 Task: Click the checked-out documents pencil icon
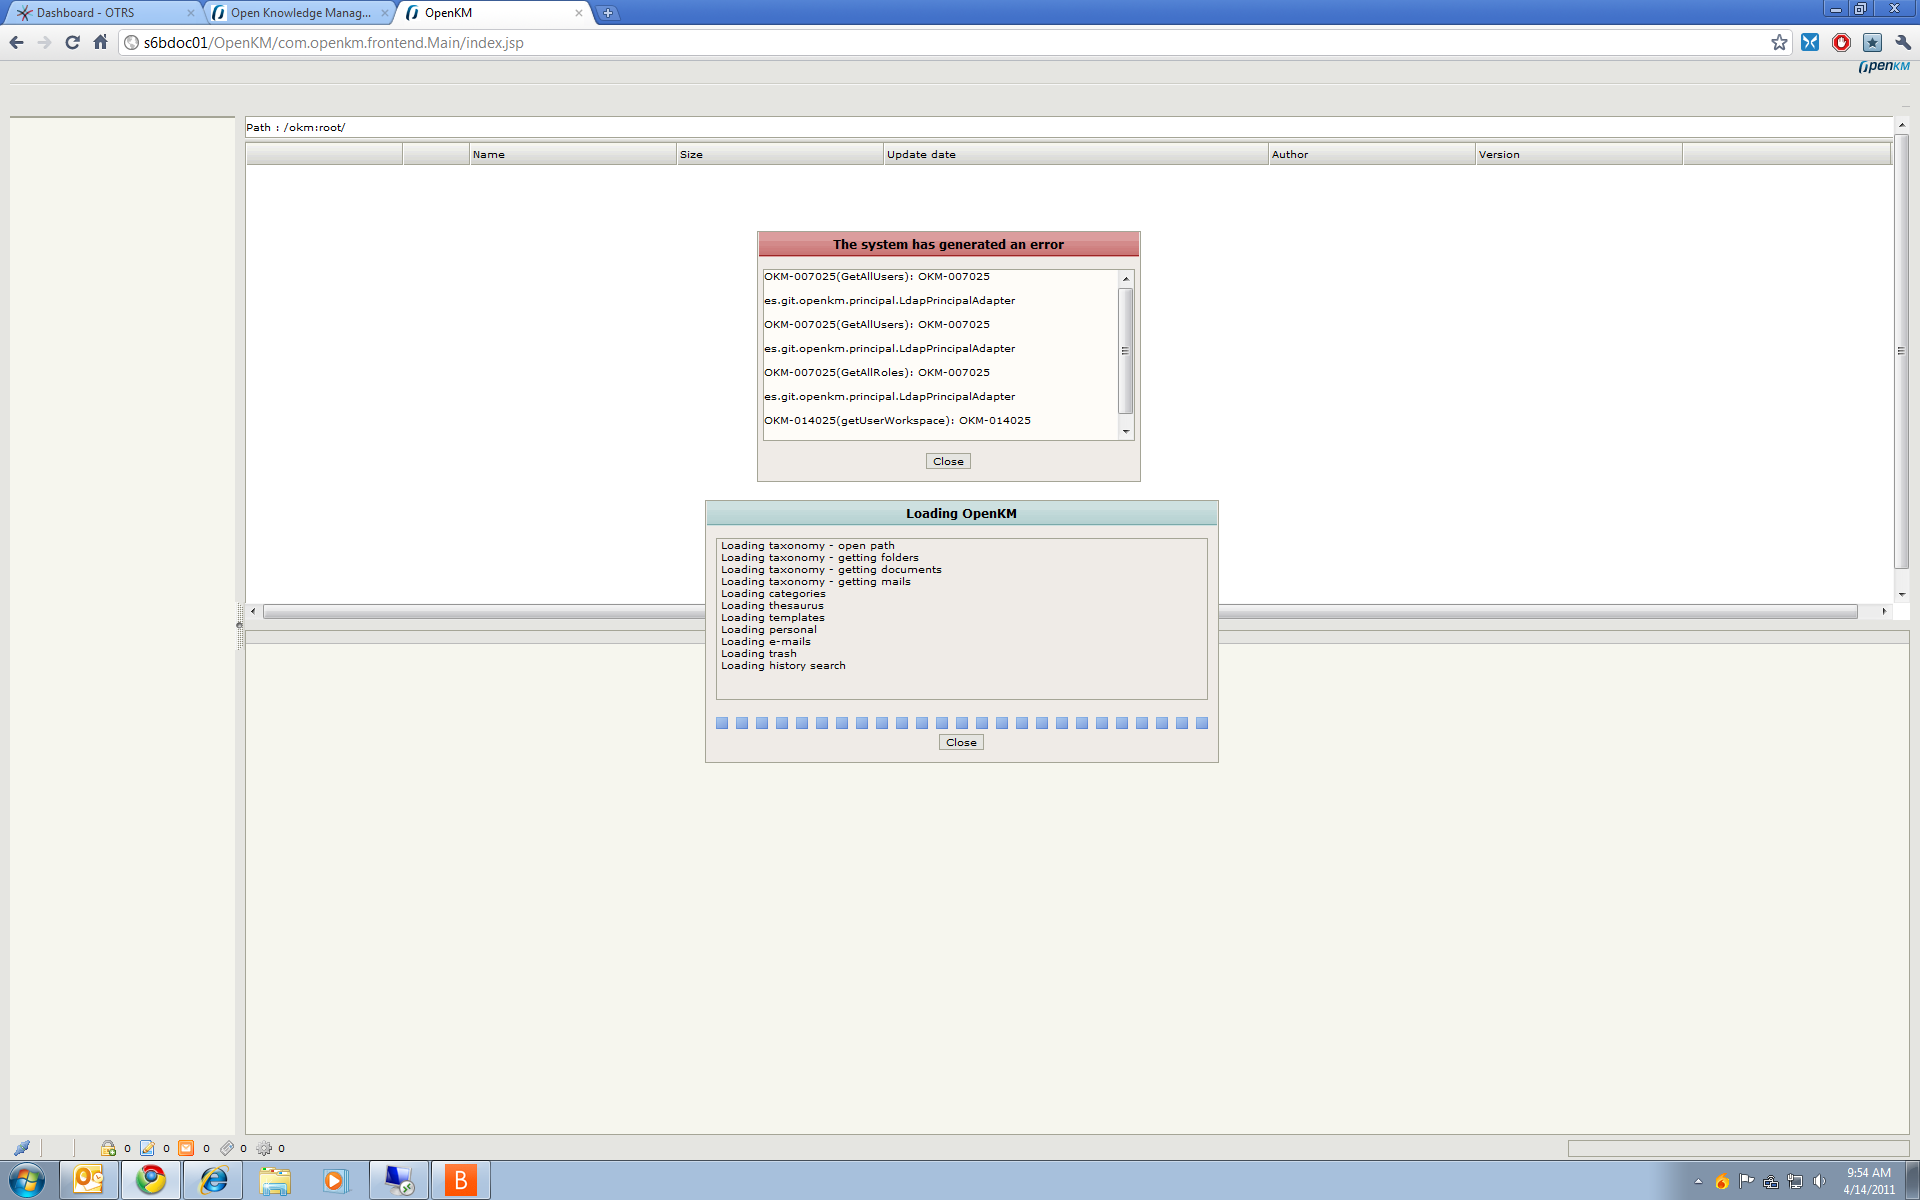(x=147, y=1148)
